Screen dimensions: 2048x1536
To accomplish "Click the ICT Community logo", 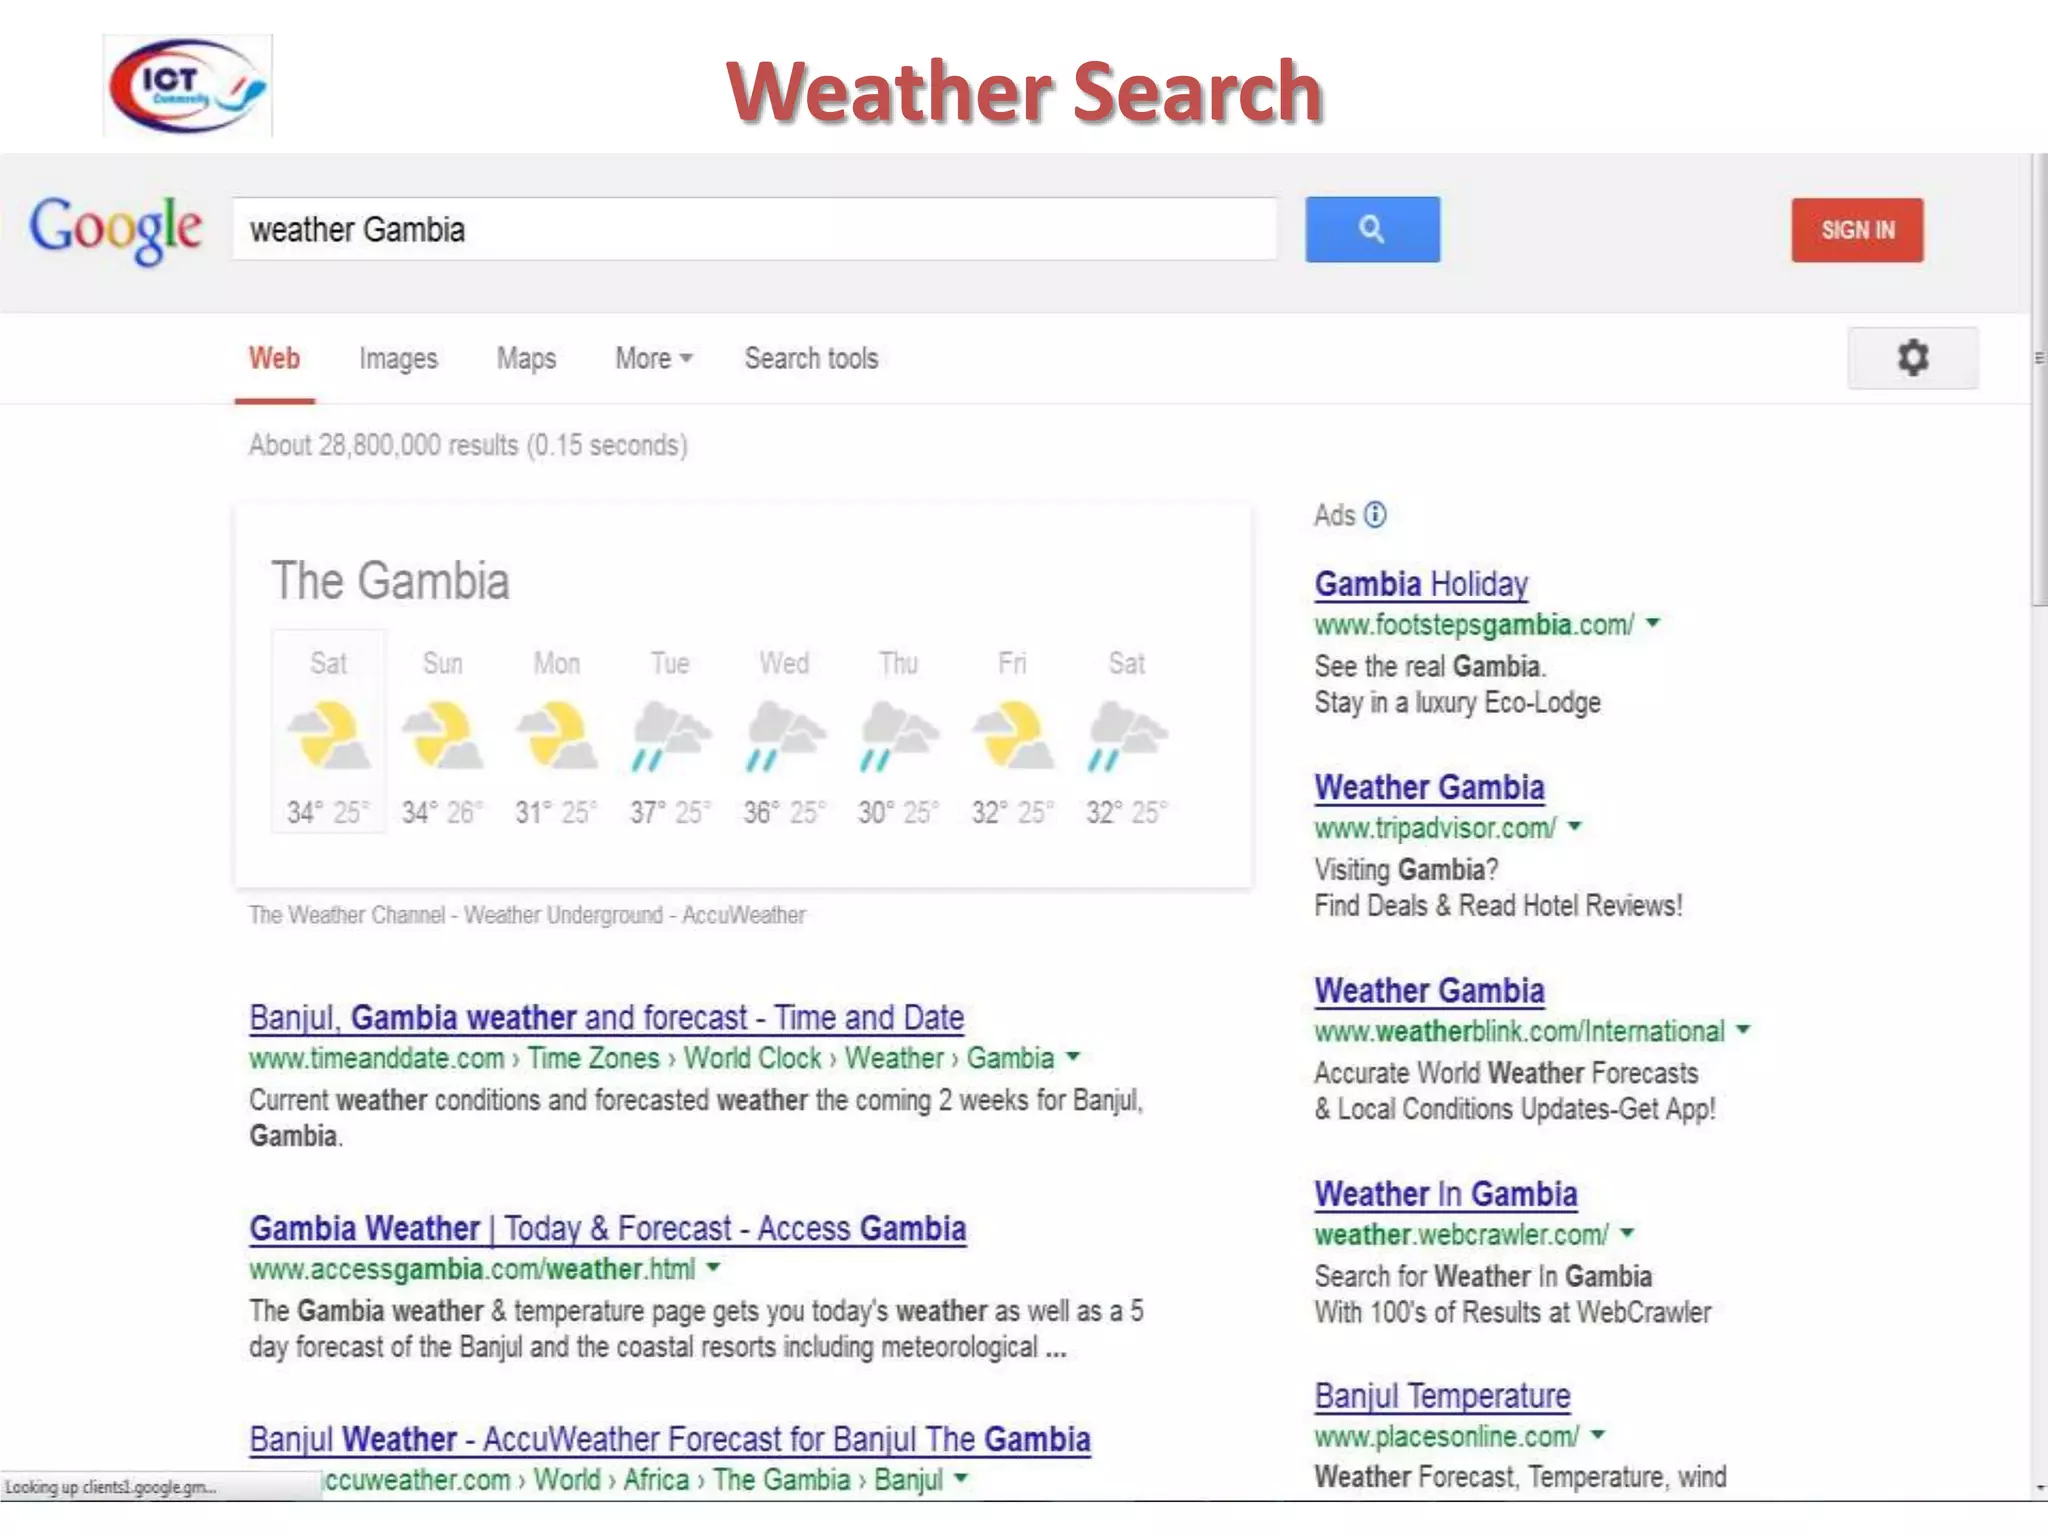I will 187,86.
